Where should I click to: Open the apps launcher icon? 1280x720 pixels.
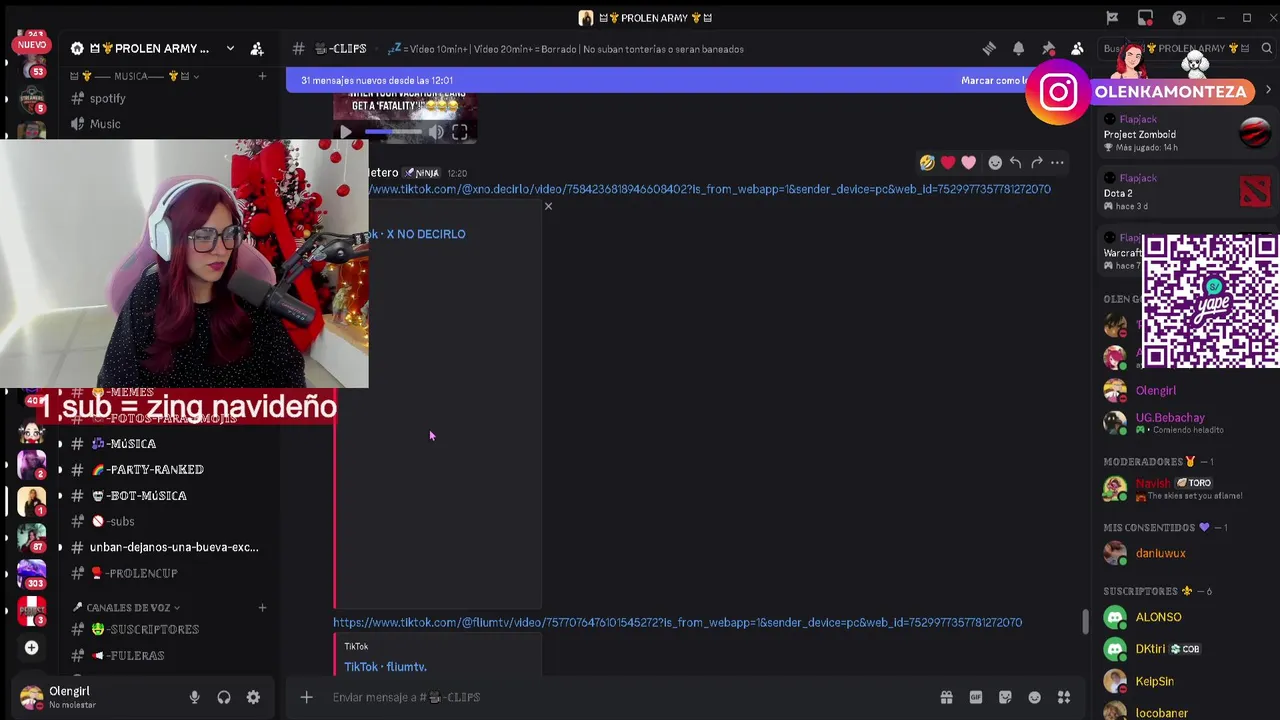1064,697
